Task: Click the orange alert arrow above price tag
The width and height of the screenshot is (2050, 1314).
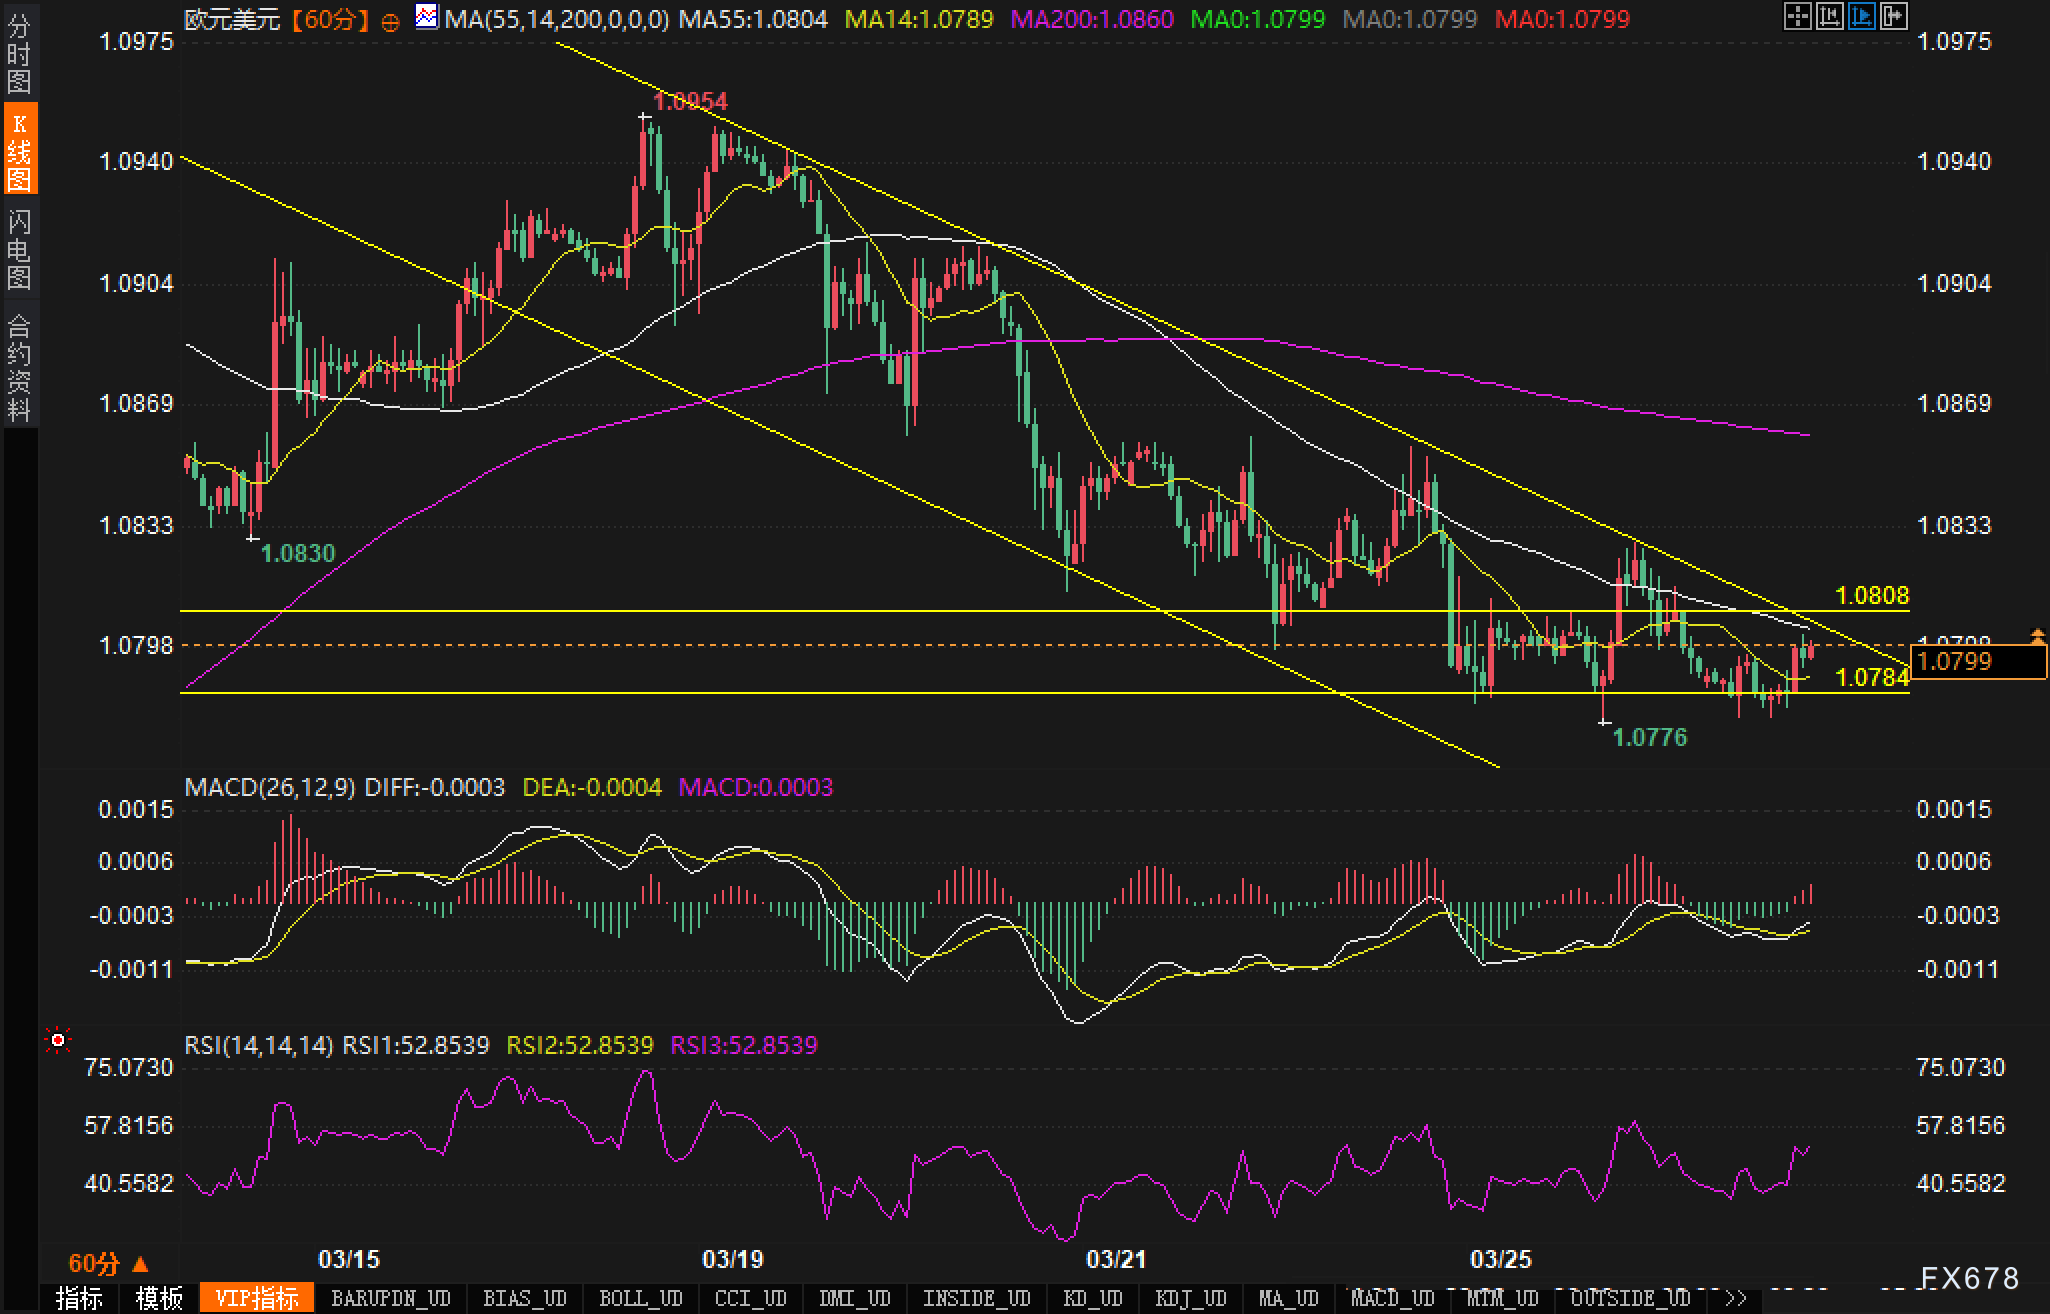Action: click(x=2037, y=634)
